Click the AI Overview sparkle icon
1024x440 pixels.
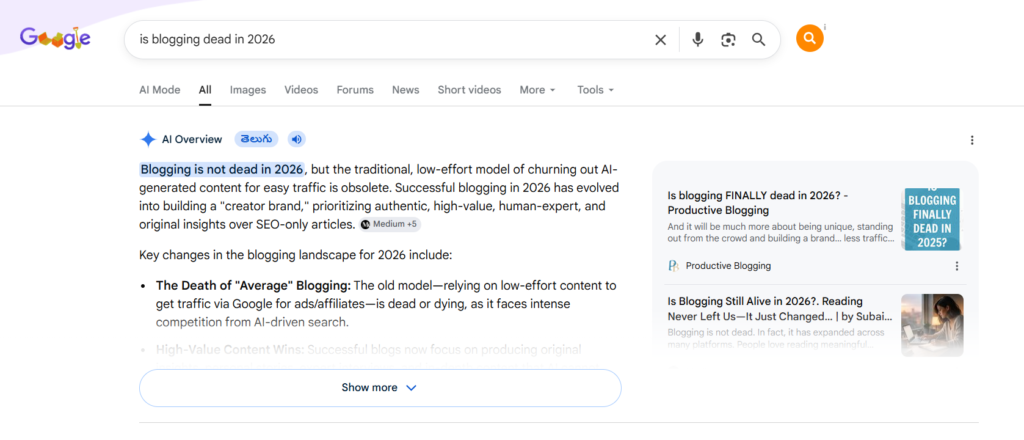(x=148, y=139)
